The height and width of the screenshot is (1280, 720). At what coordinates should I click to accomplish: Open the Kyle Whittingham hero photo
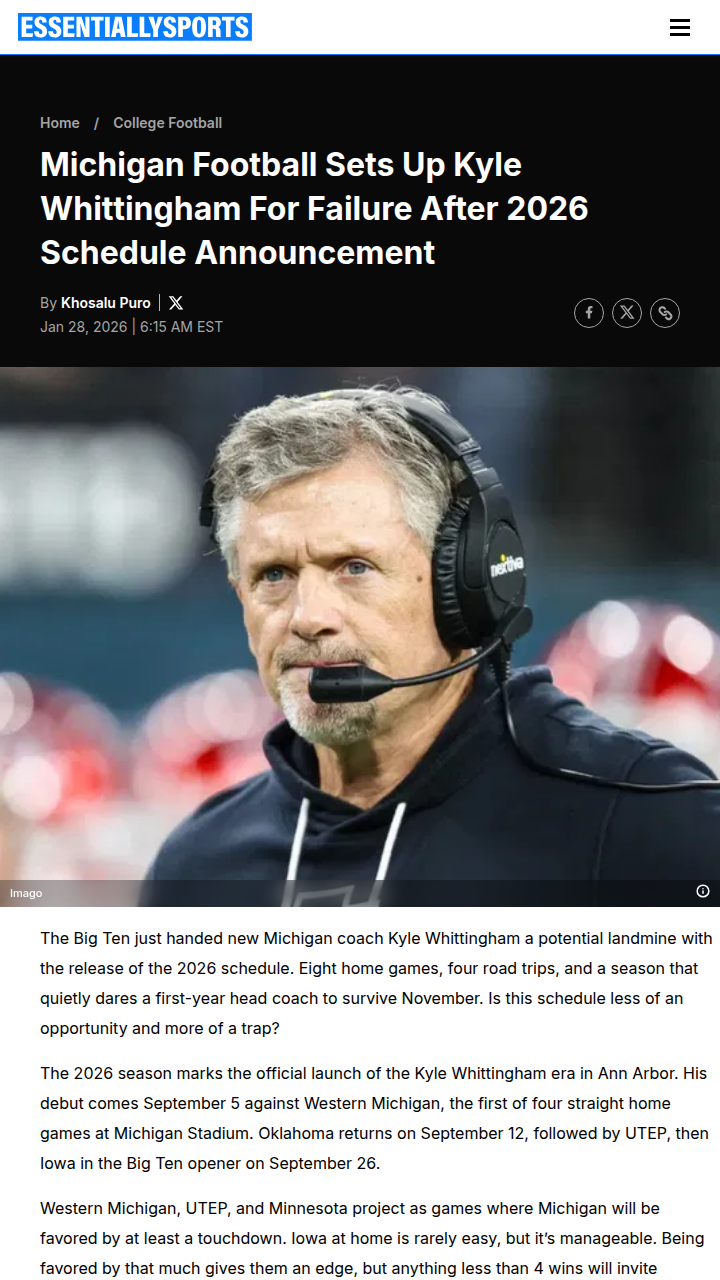(x=360, y=636)
